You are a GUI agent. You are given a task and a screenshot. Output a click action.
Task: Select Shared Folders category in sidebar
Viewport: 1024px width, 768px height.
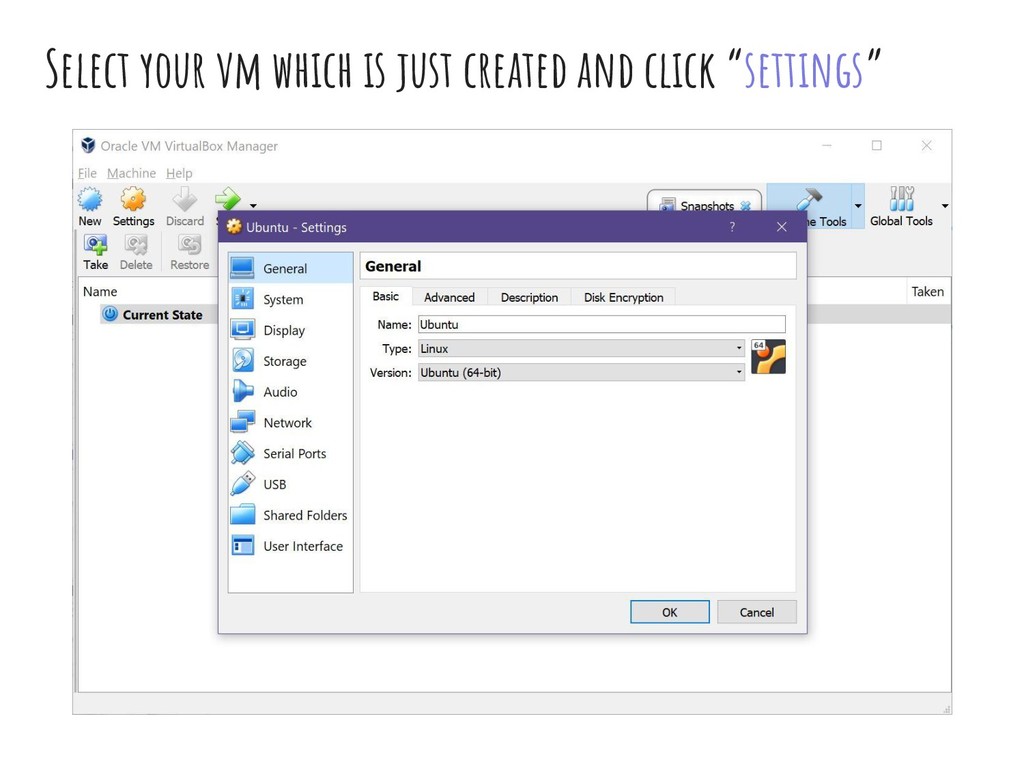pos(291,515)
